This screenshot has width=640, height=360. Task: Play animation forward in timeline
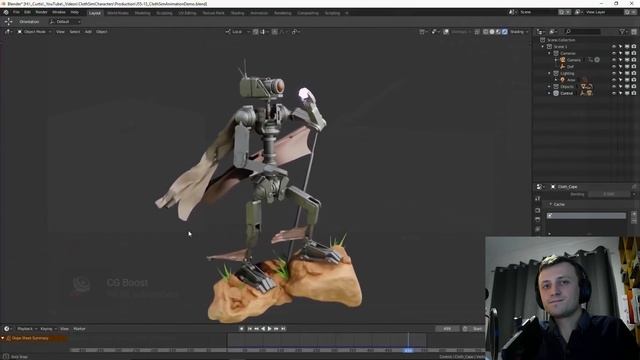coord(269,329)
